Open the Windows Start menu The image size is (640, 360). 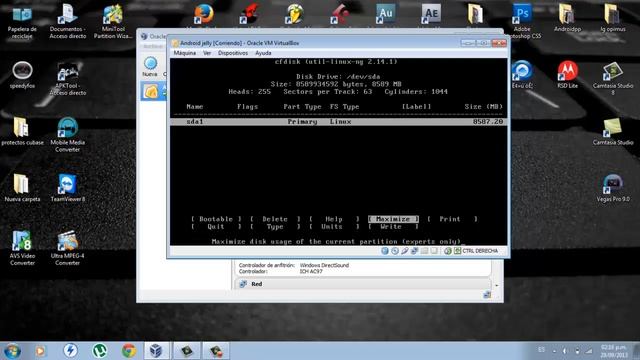[x=12, y=351]
